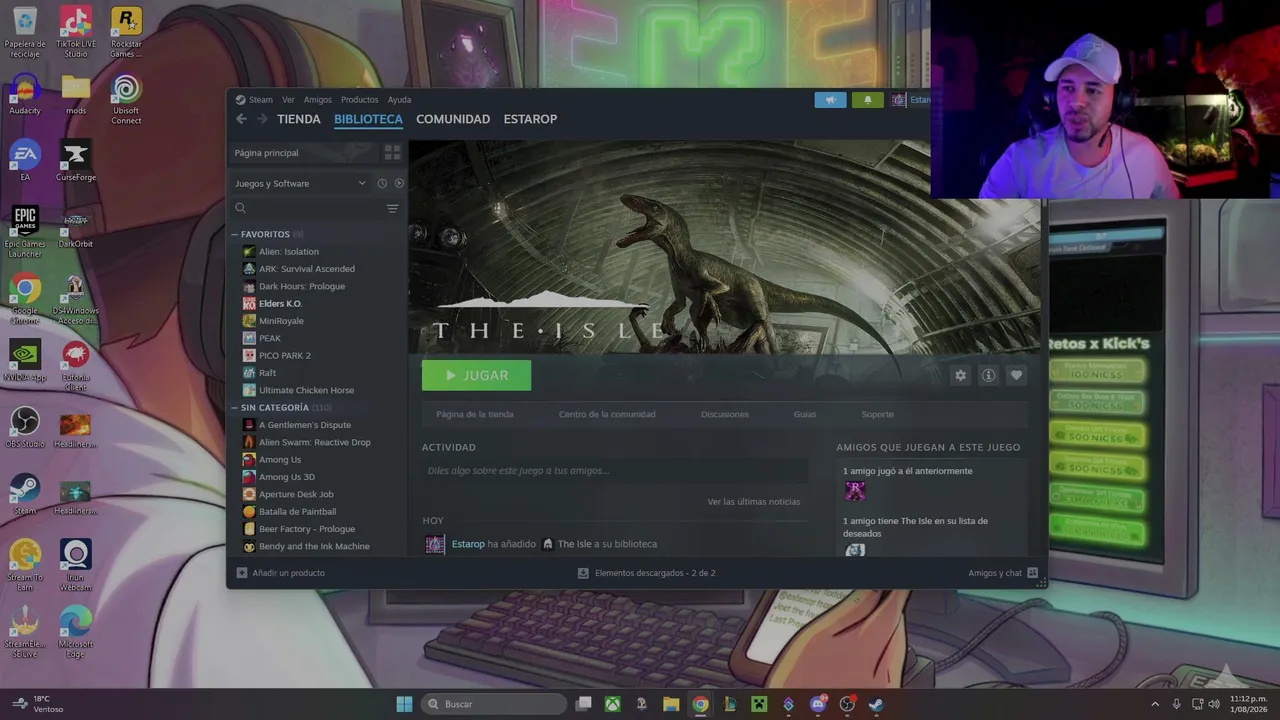
Task: Select A Gentlemen's Dispute
Action: [305, 425]
